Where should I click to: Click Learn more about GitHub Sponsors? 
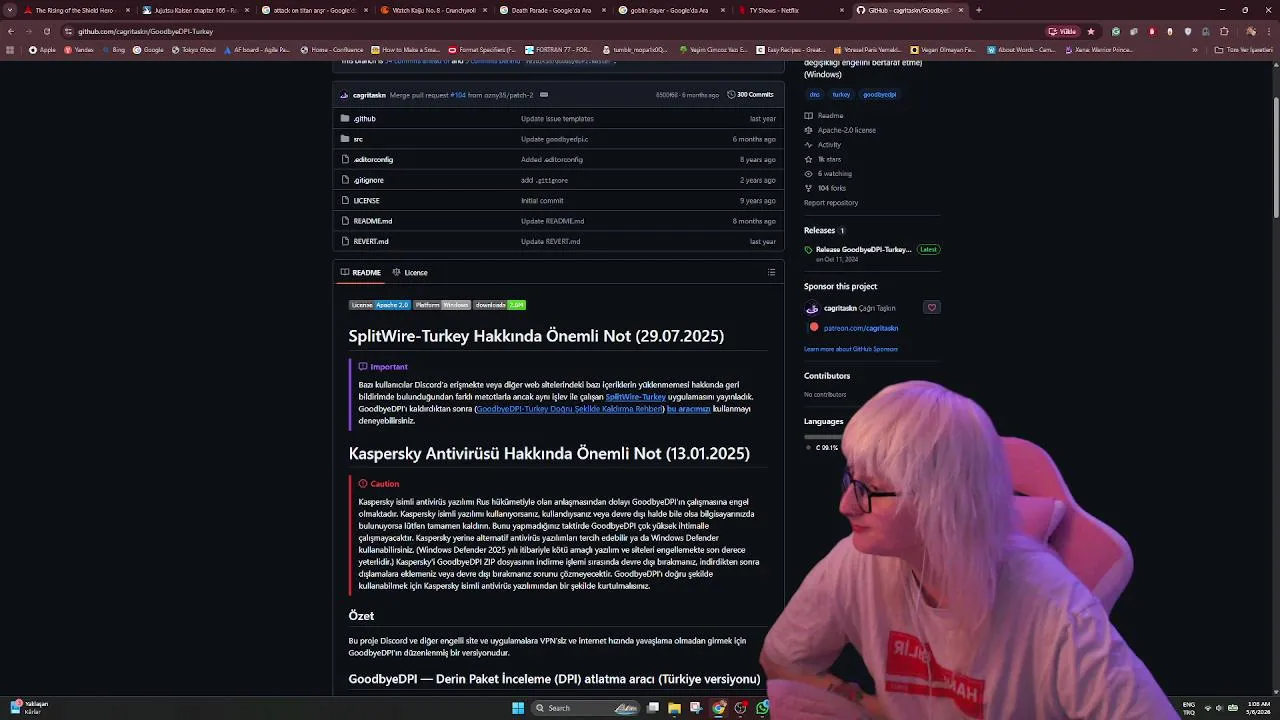(851, 349)
